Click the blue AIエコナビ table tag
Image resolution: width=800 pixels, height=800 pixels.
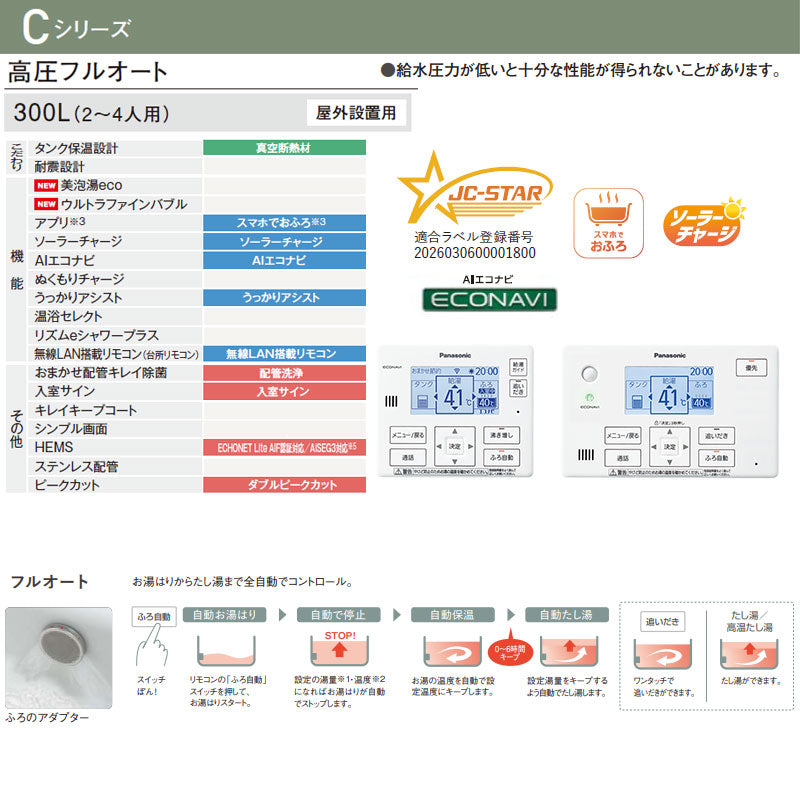(x=284, y=260)
